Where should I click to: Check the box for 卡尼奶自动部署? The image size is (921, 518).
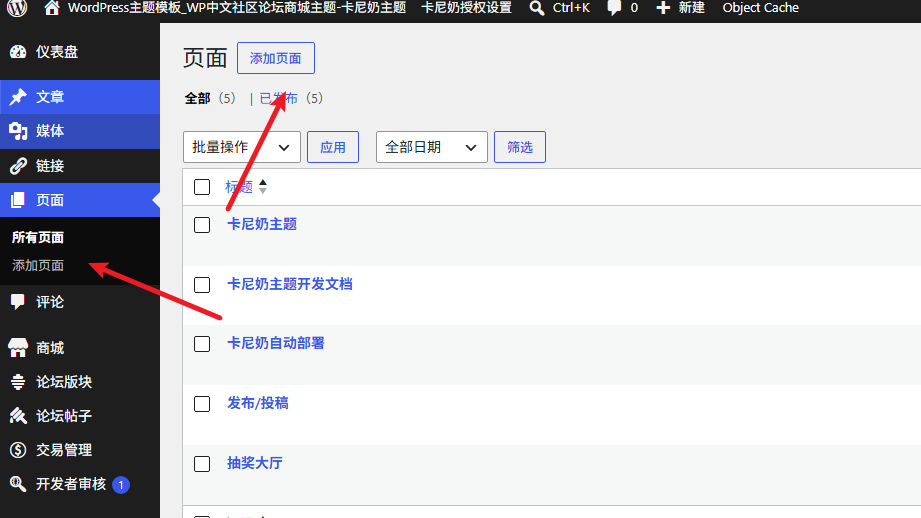click(202, 344)
